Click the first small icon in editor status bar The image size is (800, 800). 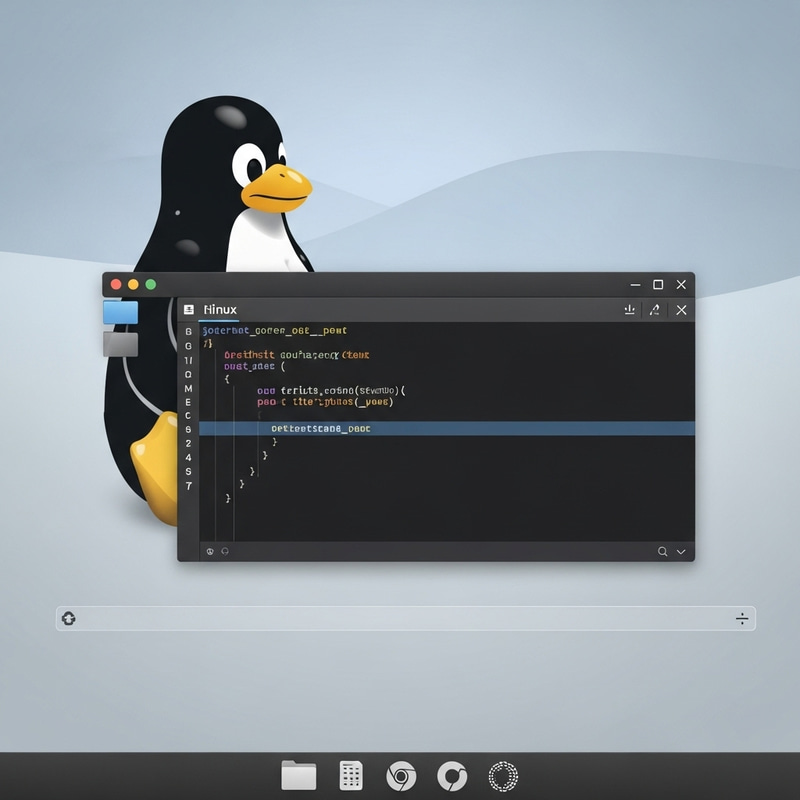(x=210, y=551)
